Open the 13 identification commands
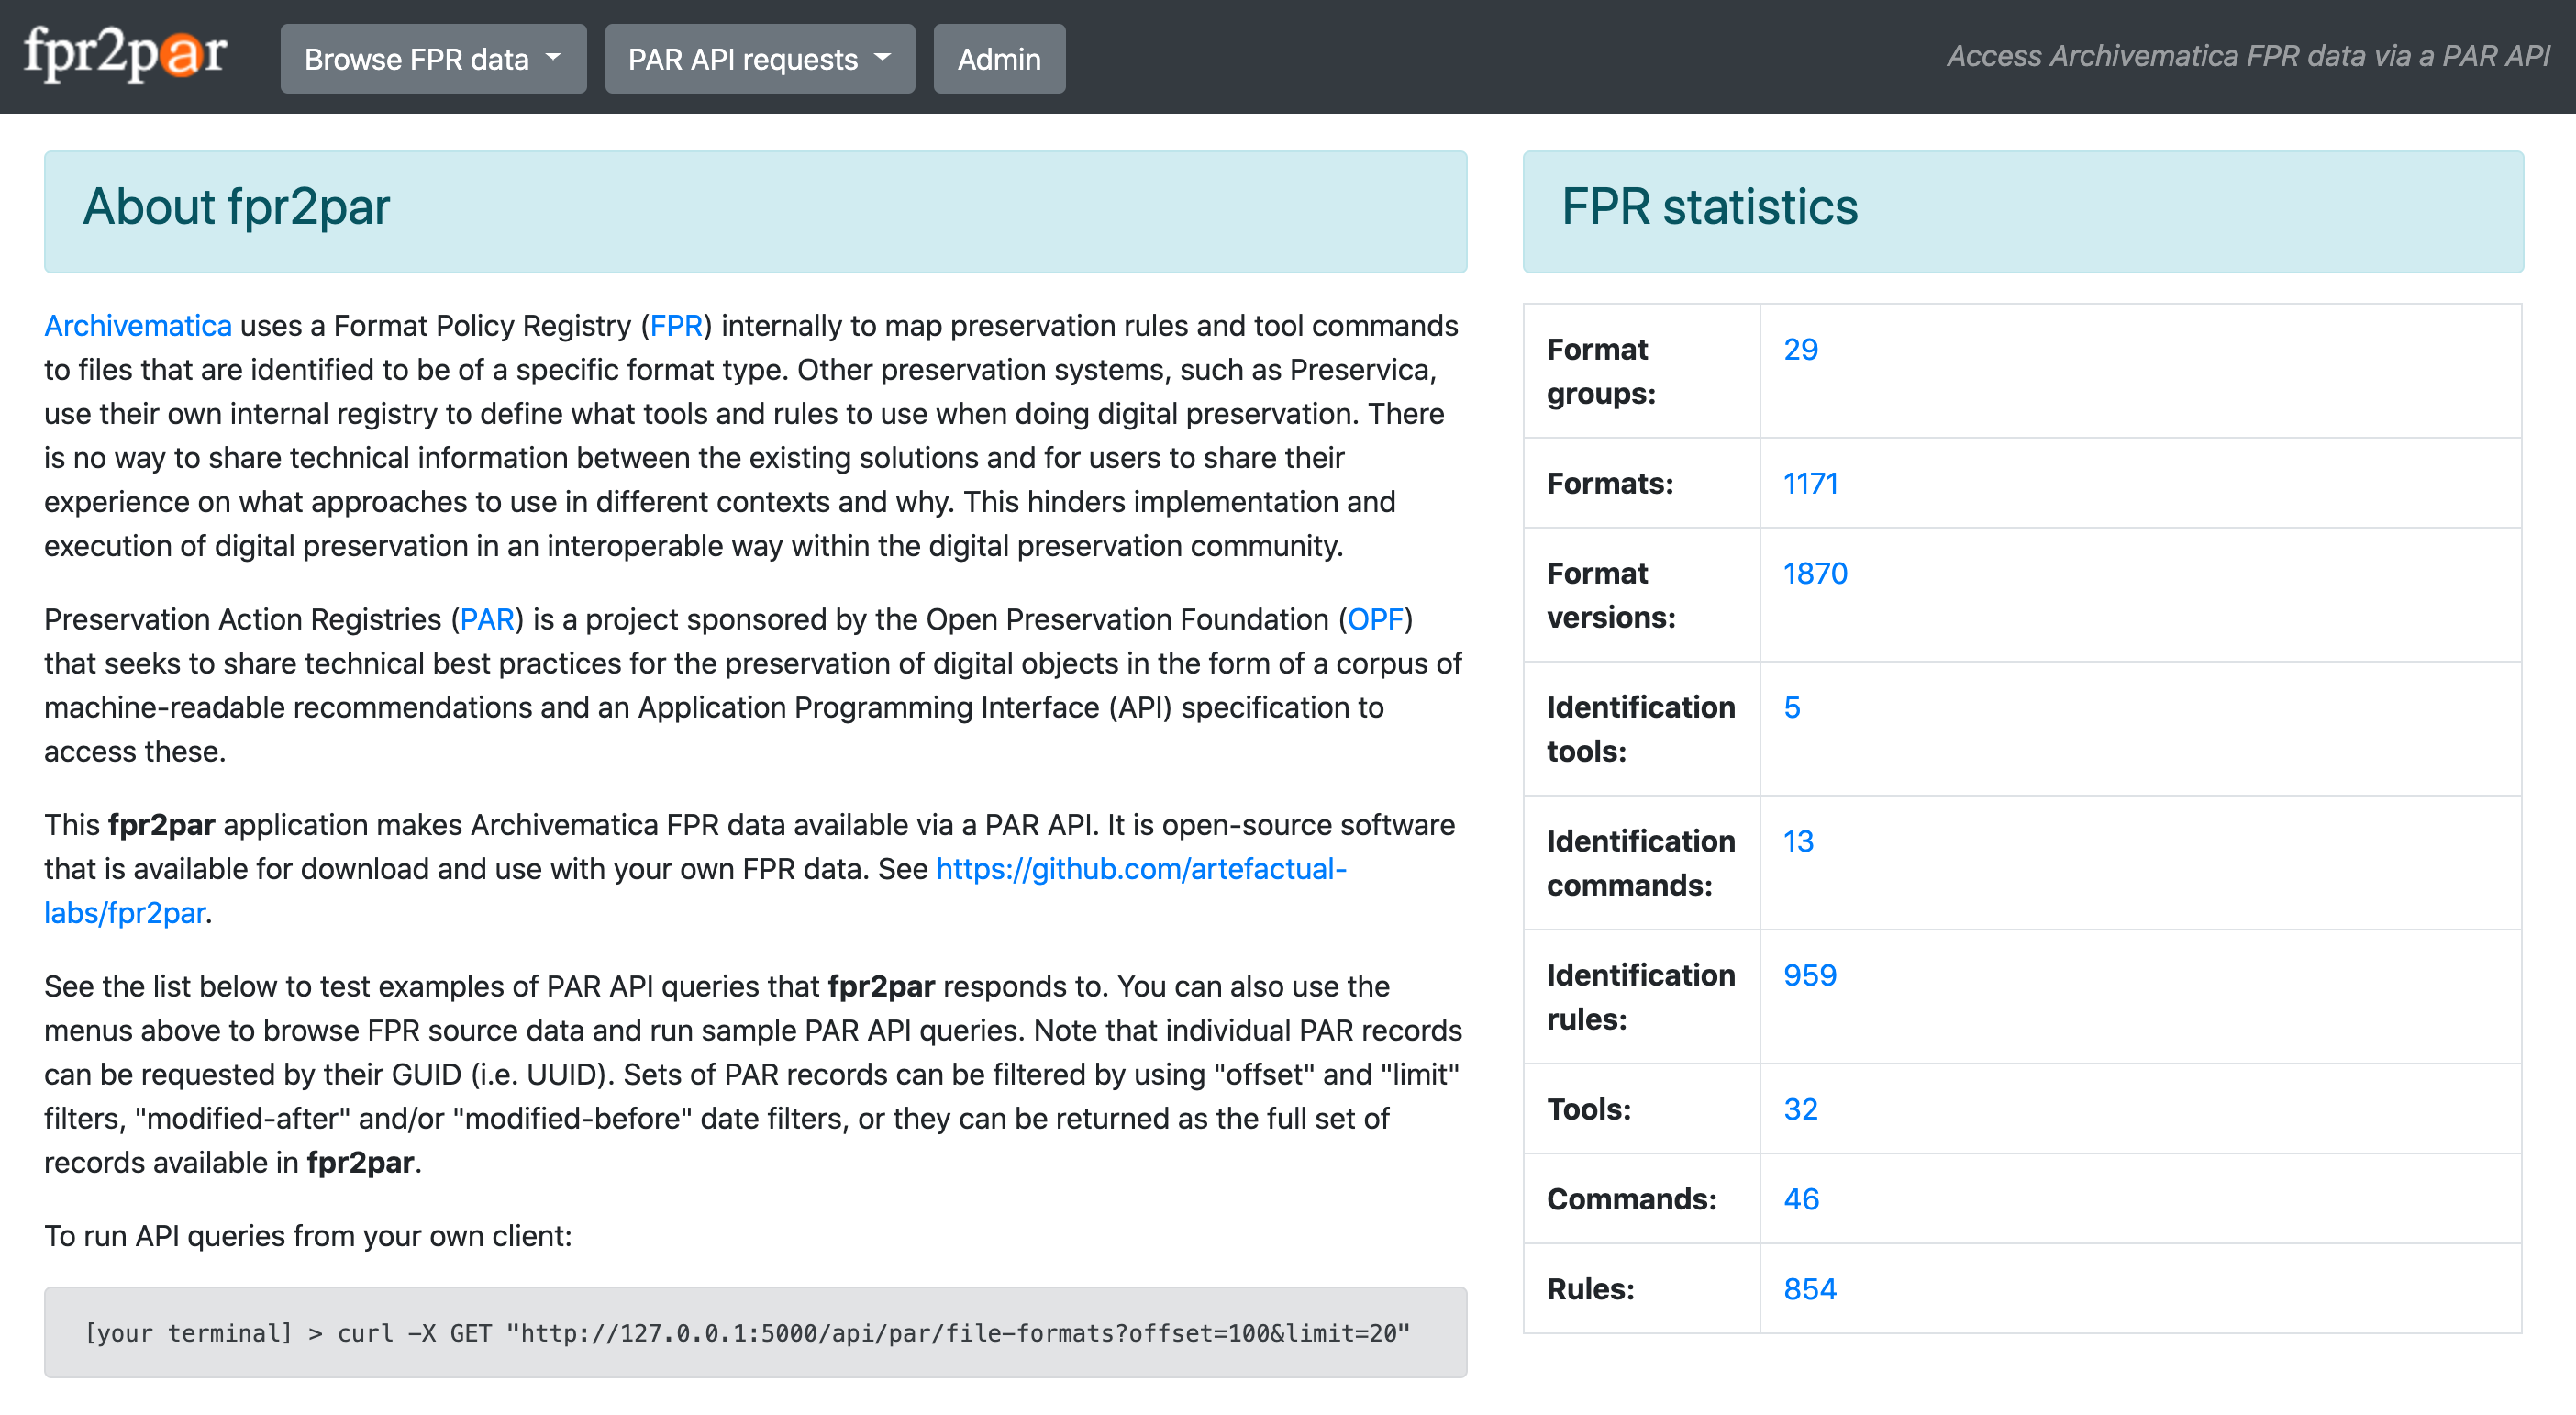The image size is (2576, 1415). click(1797, 841)
